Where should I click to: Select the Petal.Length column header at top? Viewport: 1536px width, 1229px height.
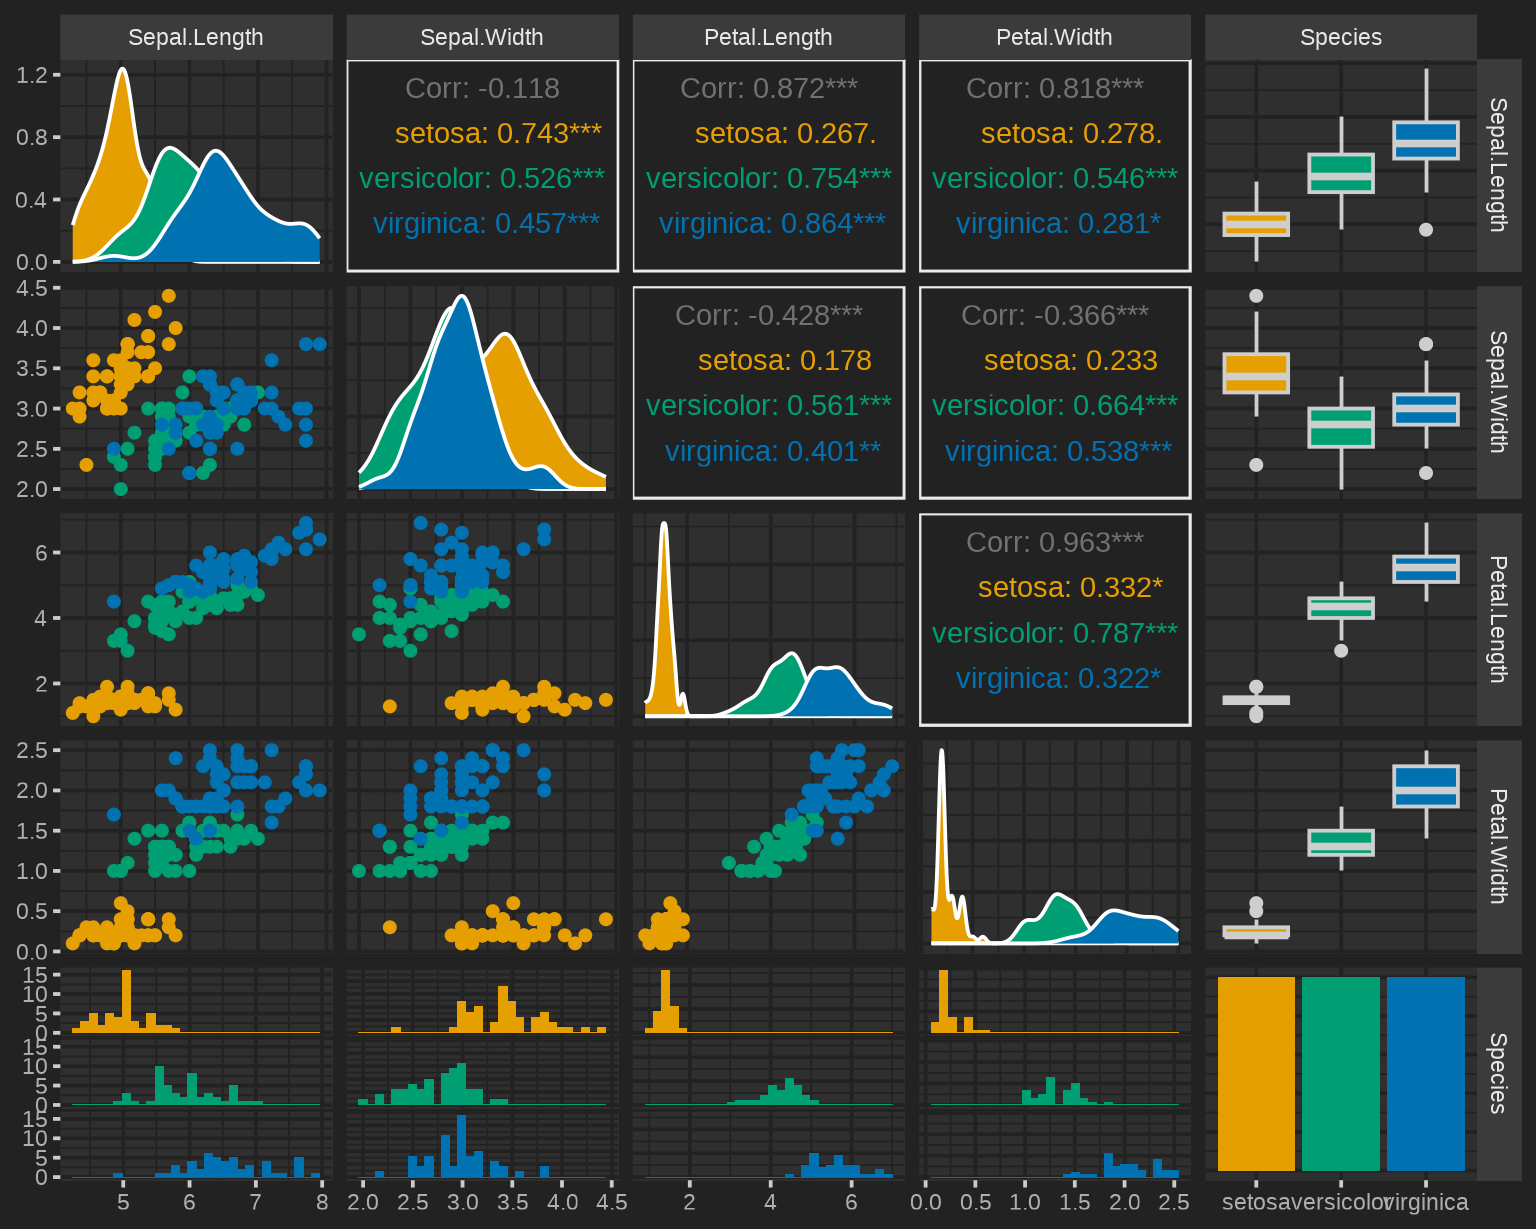[768, 37]
